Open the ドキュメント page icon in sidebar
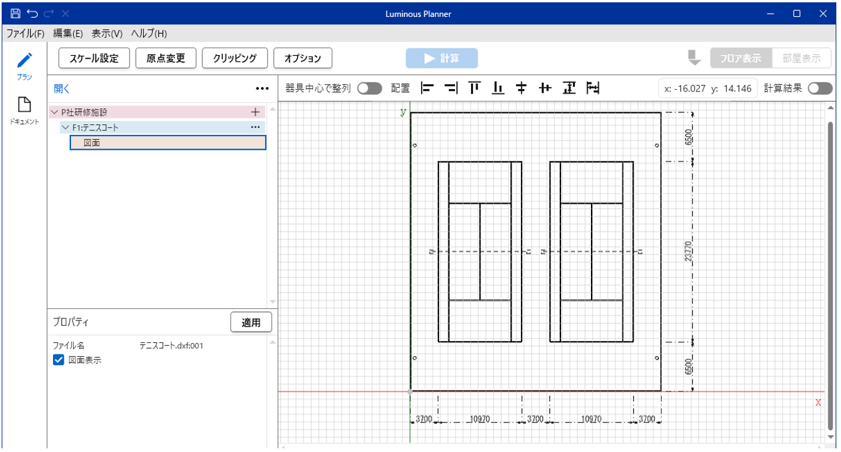 24,108
